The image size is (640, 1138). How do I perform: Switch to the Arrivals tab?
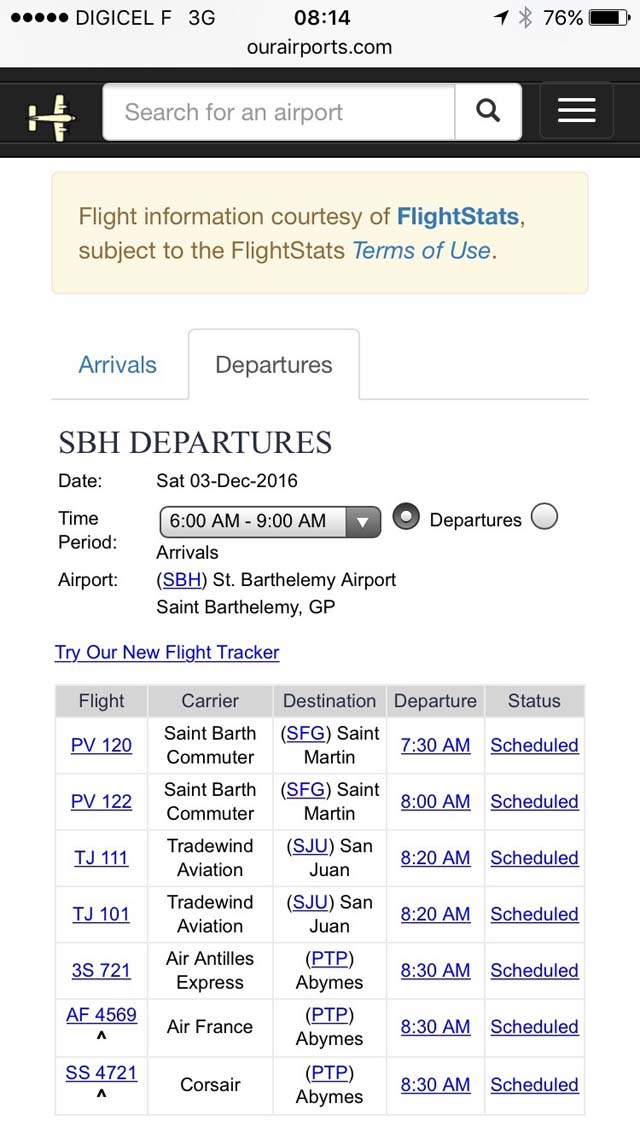(x=118, y=364)
